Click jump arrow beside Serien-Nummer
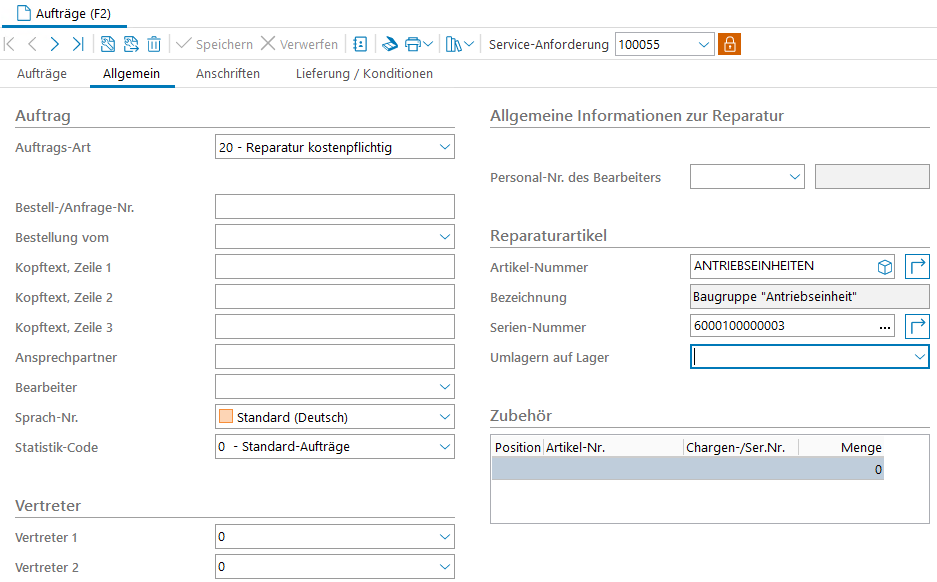The image size is (937, 582). (x=917, y=327)
